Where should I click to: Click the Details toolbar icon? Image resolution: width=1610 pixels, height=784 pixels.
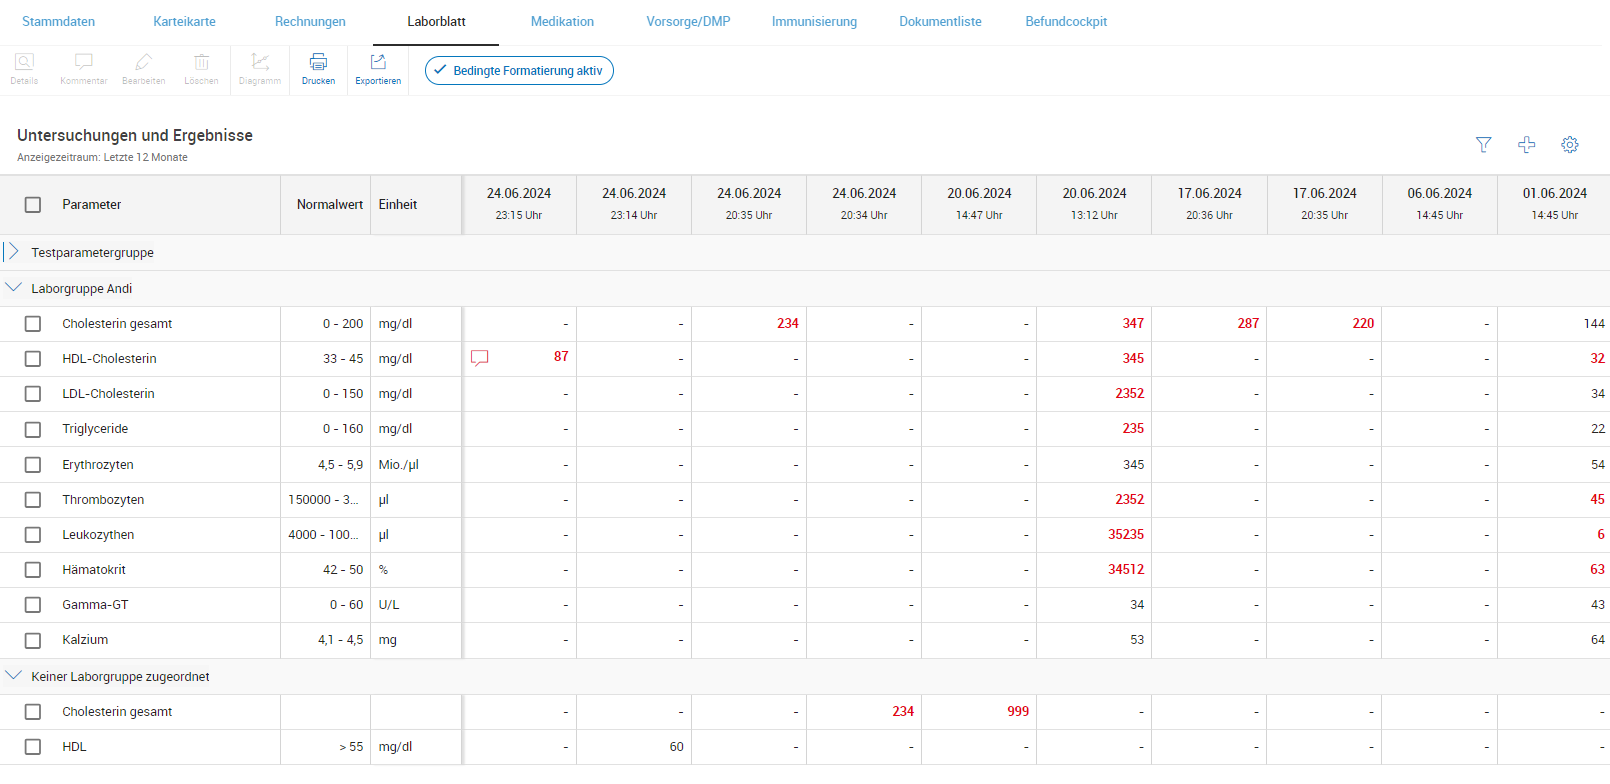(x=24, y=63)
